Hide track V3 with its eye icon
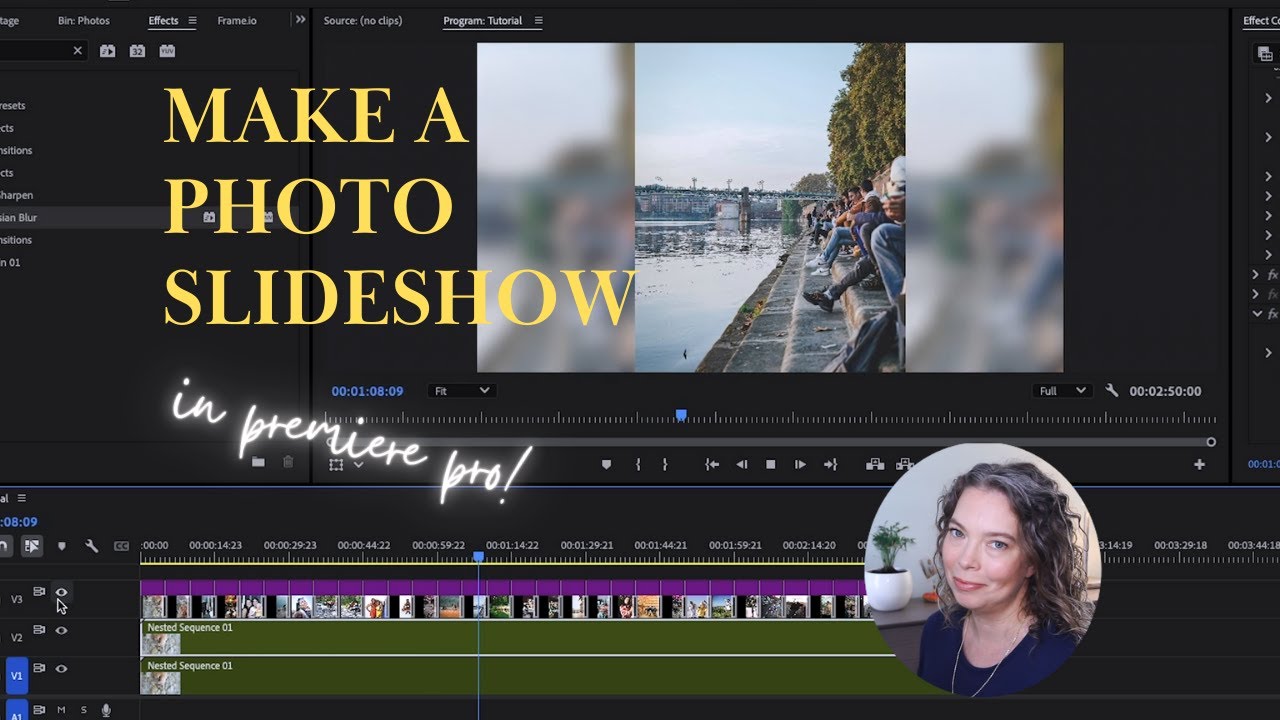 click(x=61, y=592)
